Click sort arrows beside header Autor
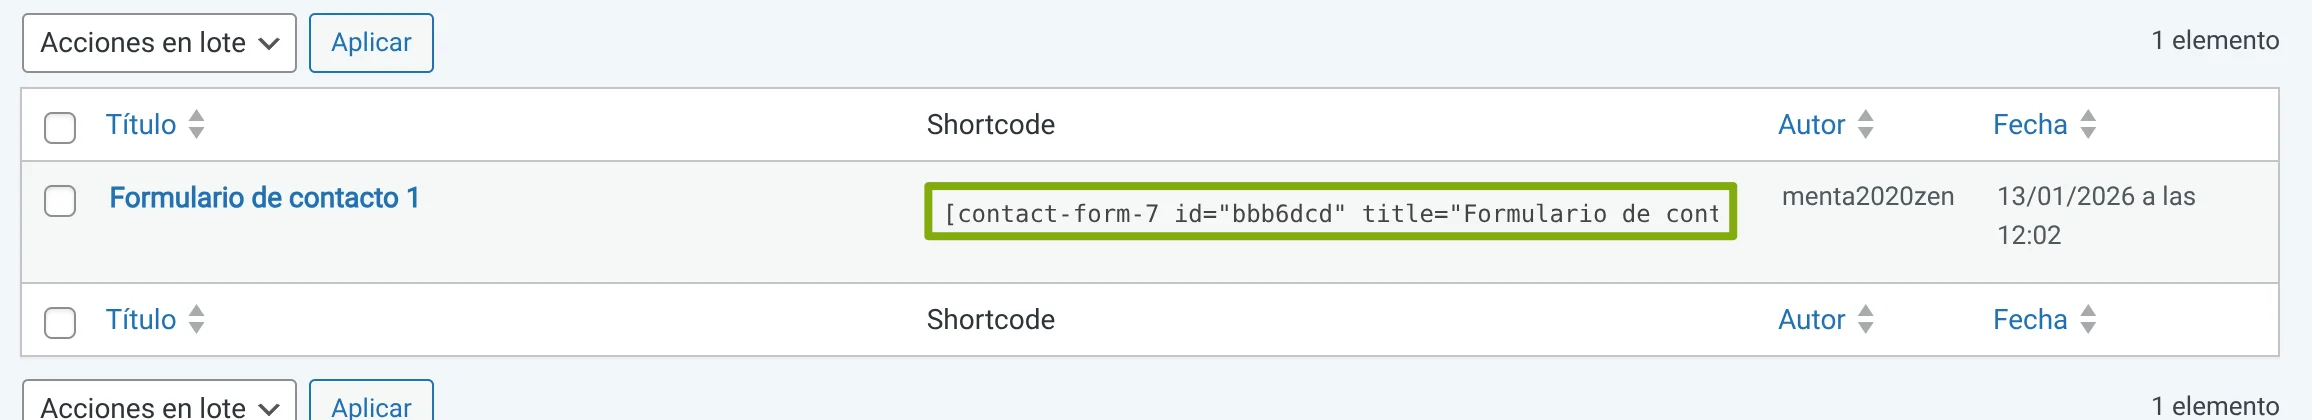 [x=1866, y=124]
